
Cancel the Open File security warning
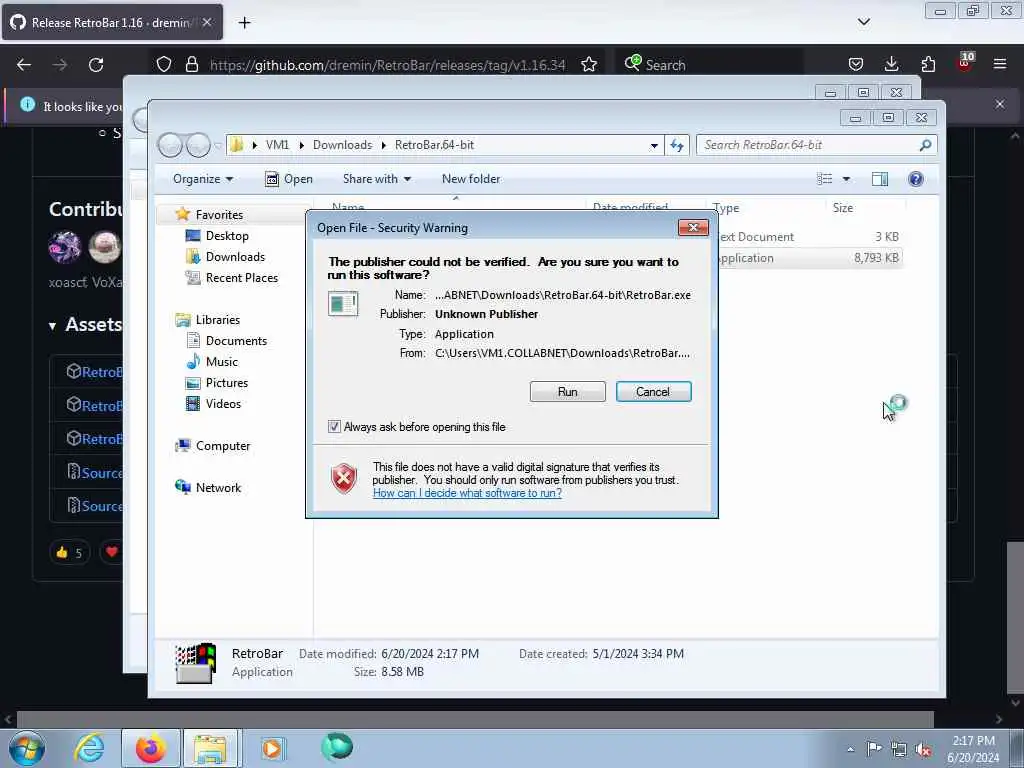pos(653,392)
